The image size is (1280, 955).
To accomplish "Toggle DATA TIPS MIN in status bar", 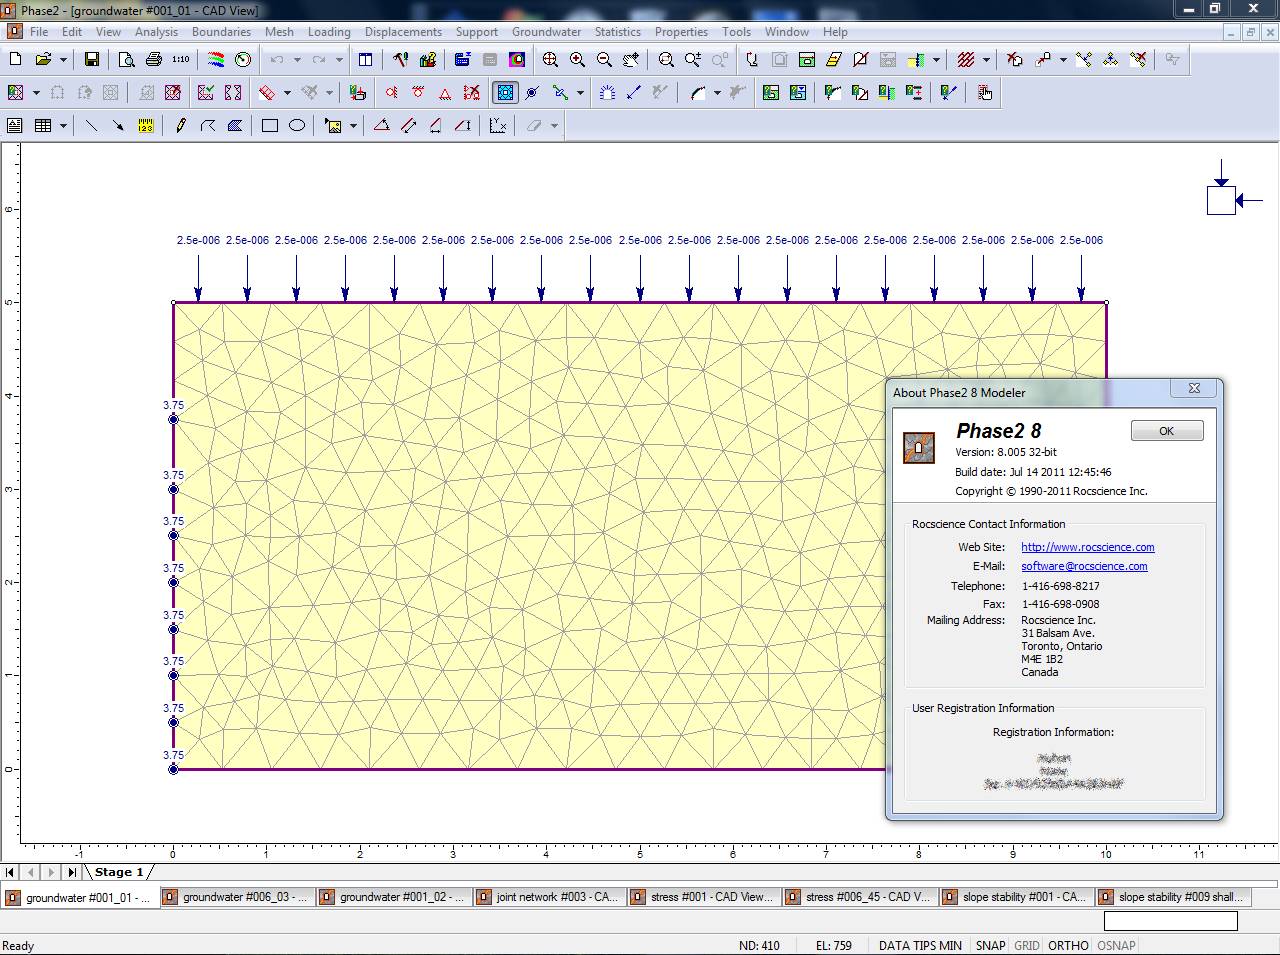I will tap(920, 945).
